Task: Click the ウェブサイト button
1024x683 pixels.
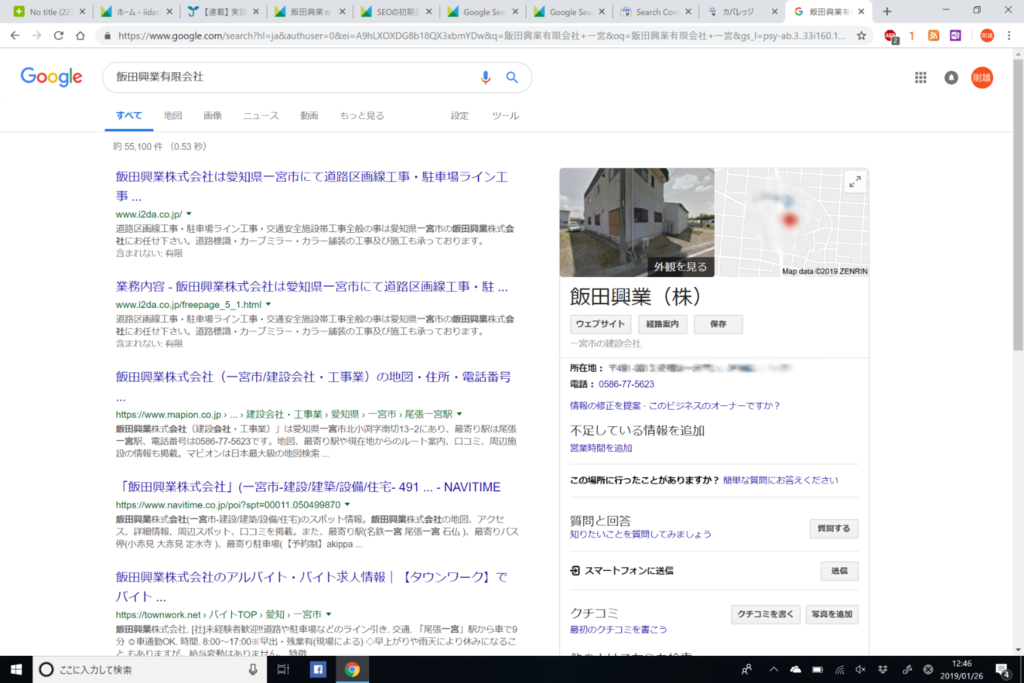Action: point(600,324)
